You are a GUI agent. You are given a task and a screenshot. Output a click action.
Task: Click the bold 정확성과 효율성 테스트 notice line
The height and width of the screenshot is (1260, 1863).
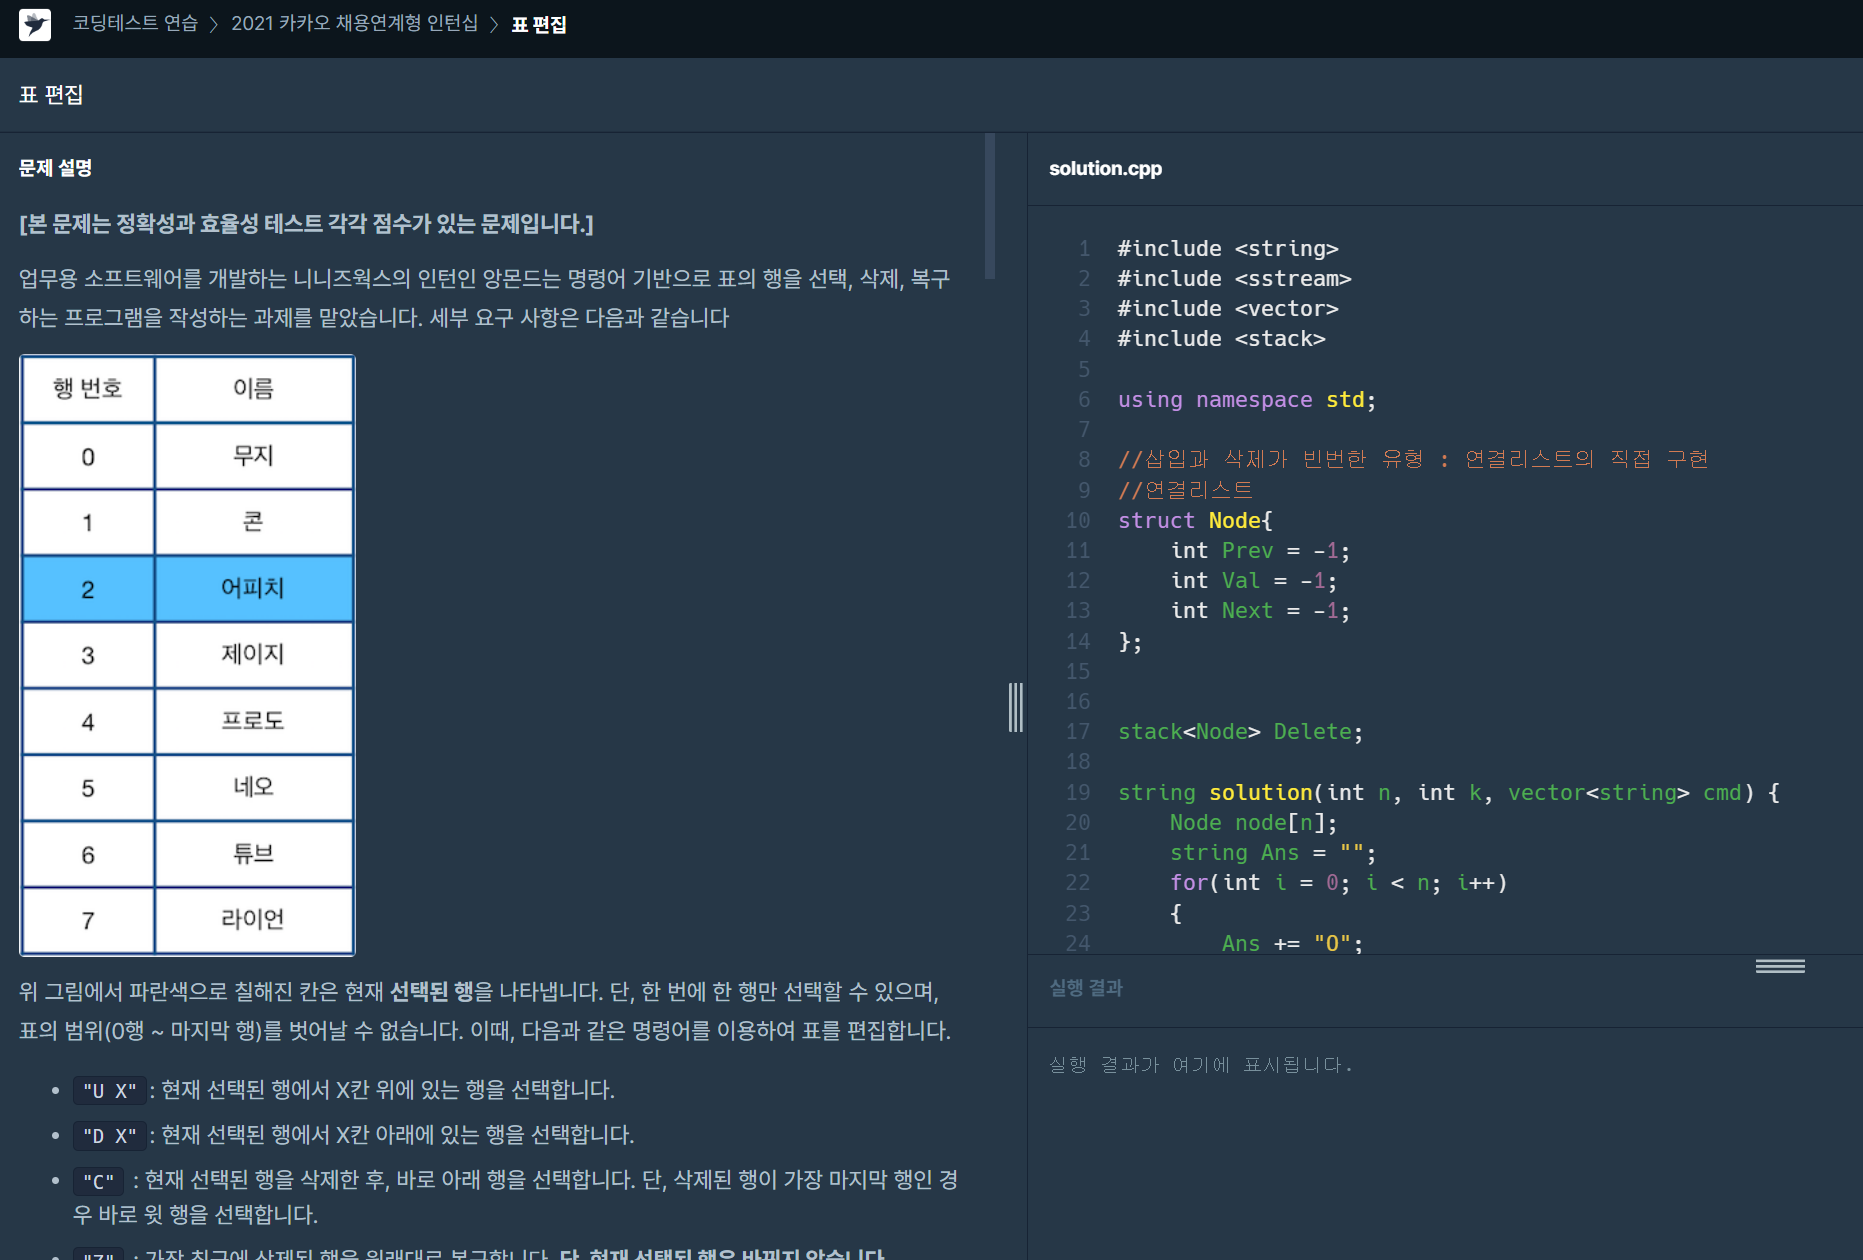click(x=306, y=224)
